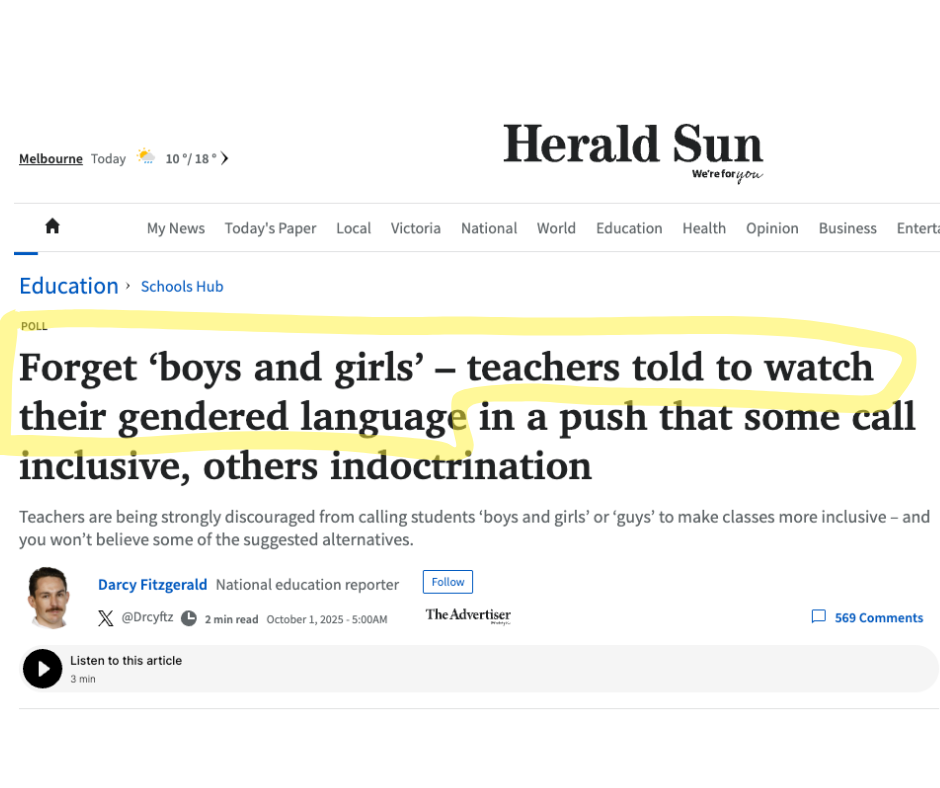Click the clock icon near 2 min read
Viewport: 940px width, 788px height.
click(189, 618)
